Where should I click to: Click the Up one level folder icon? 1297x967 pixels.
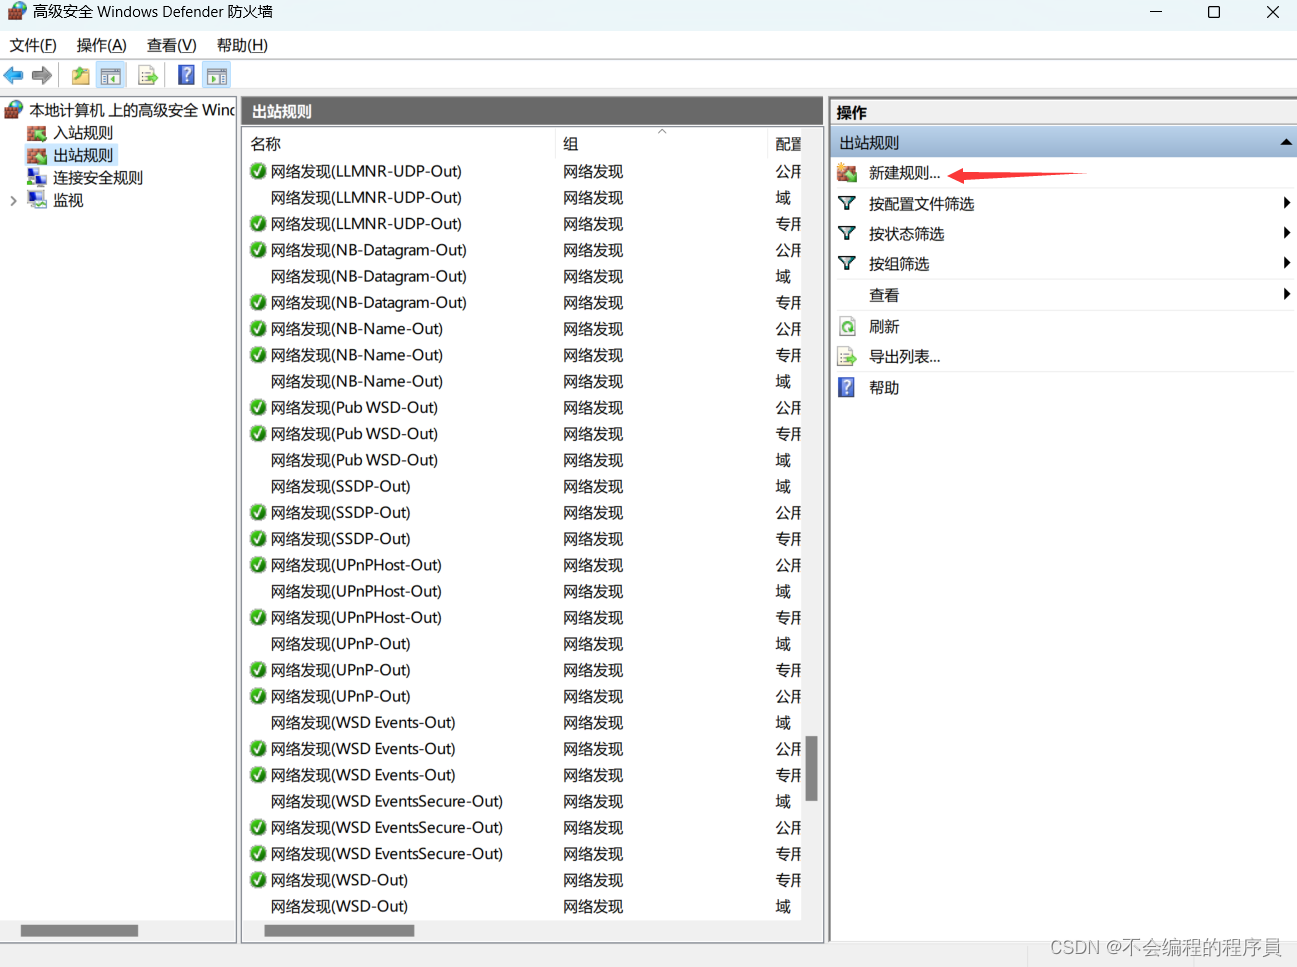pos(80,75)
